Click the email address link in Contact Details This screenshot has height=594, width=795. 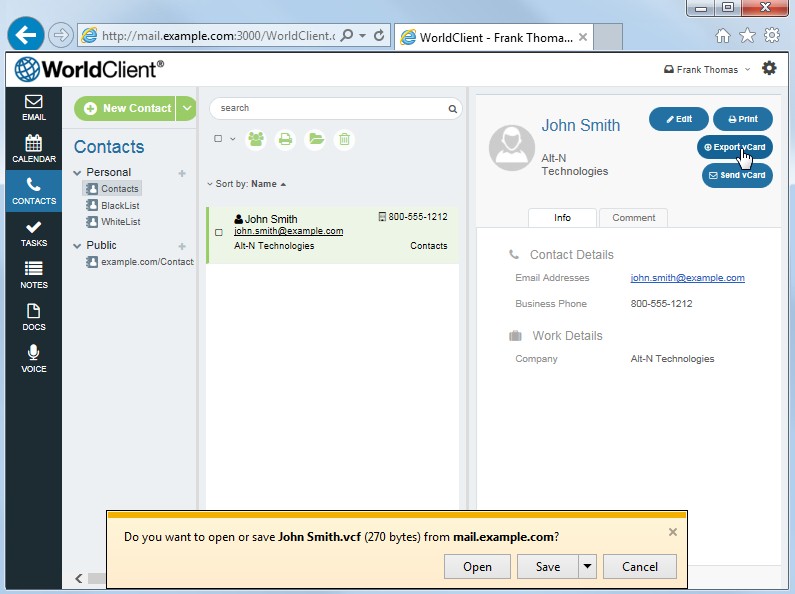point(688,278)
